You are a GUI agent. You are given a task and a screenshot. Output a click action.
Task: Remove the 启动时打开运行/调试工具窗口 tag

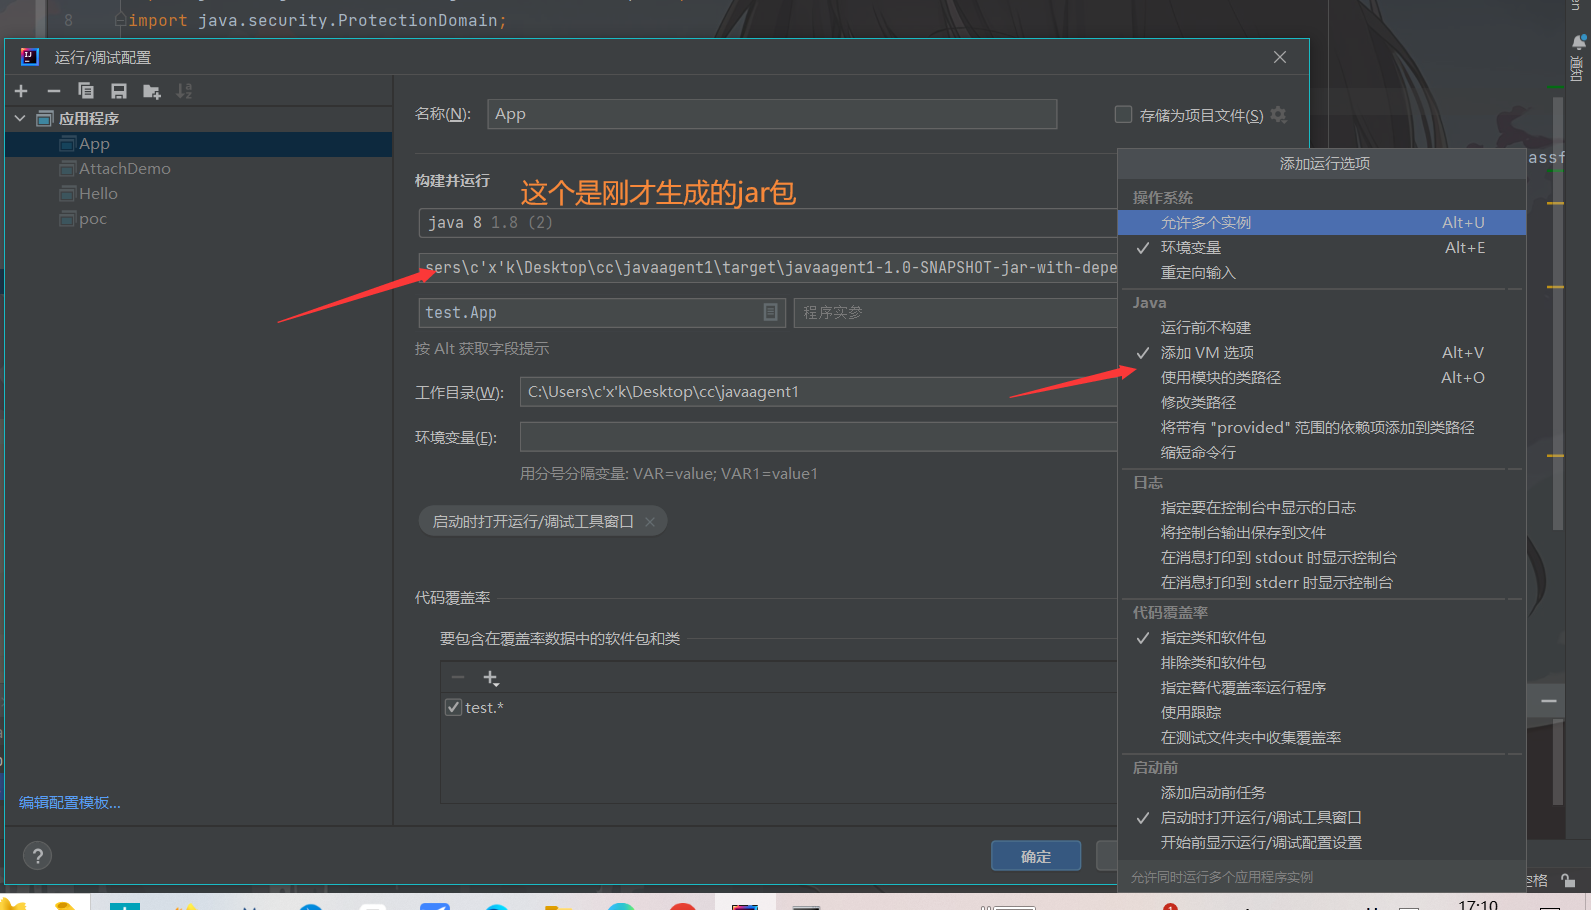pos(650,521)
